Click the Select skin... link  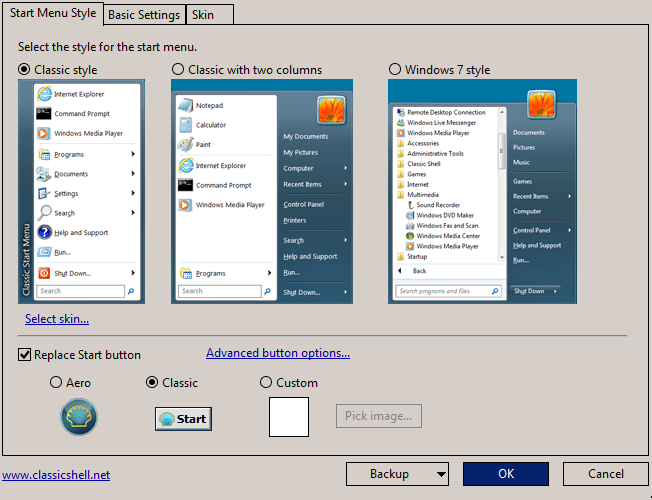(x=57, y=319)
